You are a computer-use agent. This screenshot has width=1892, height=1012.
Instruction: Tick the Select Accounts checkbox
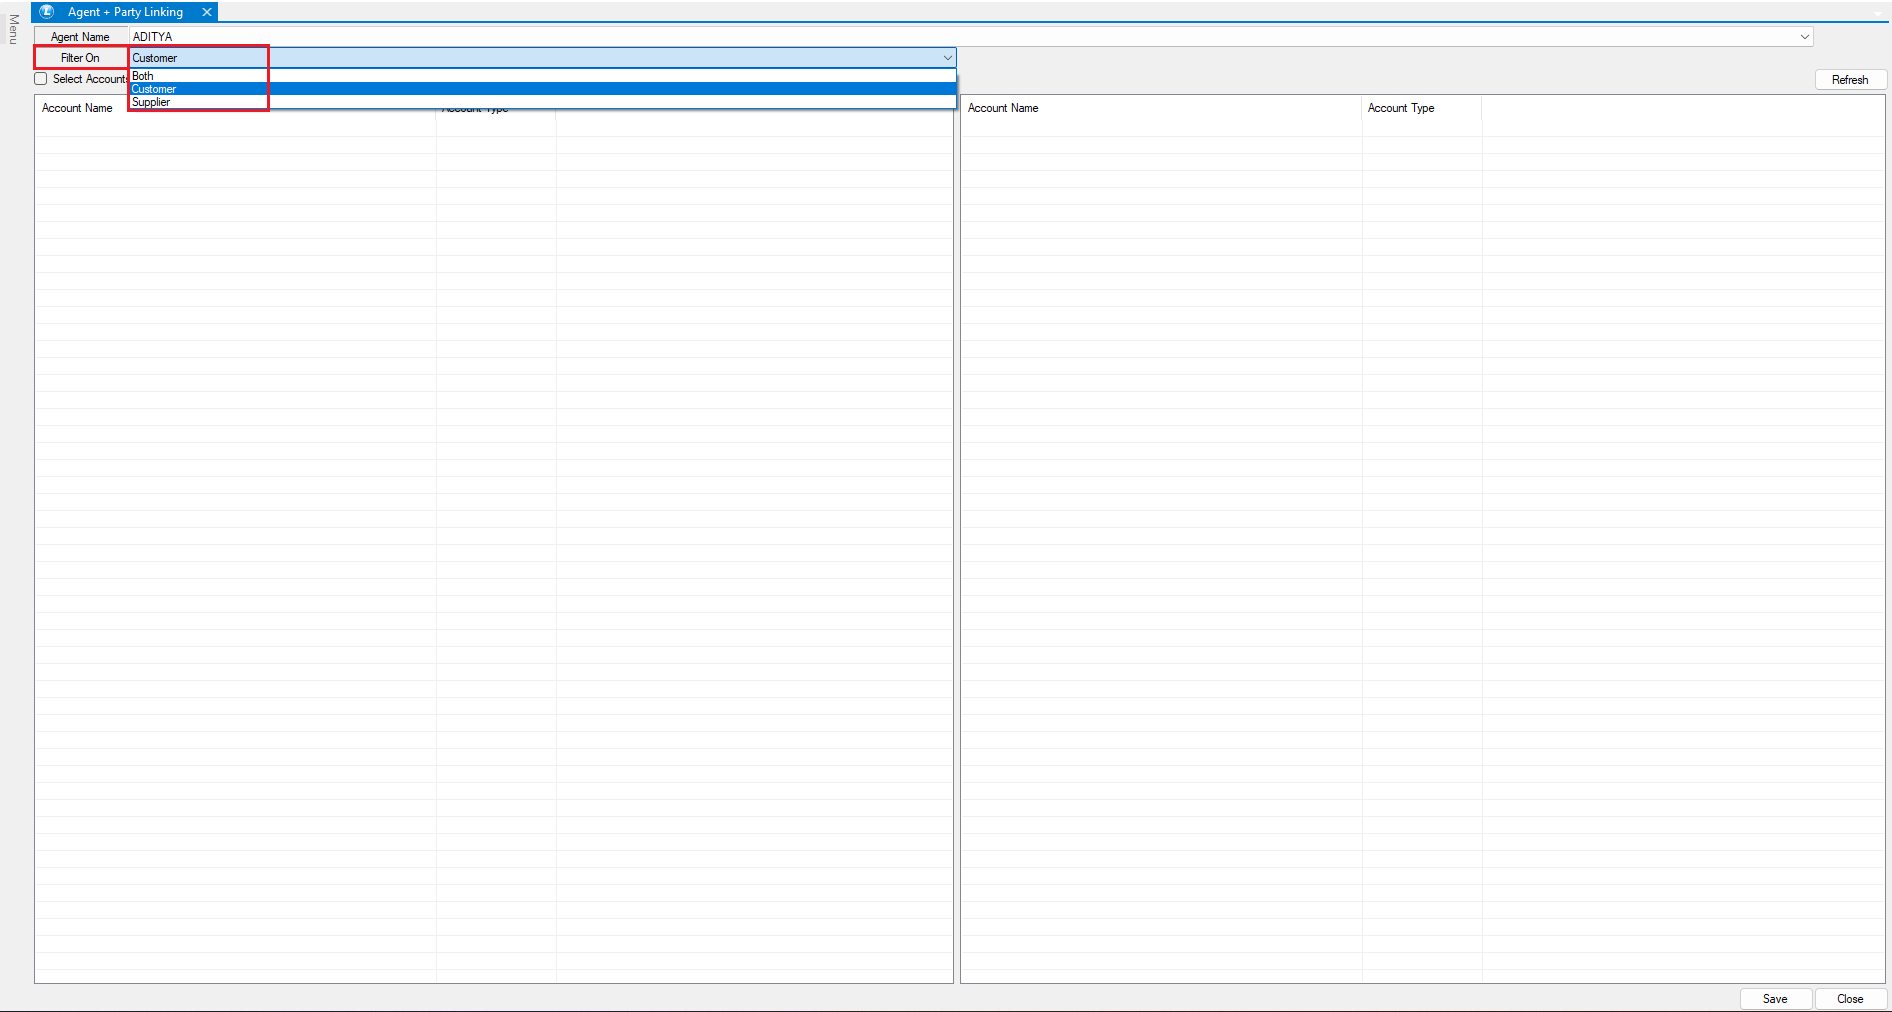click(41, 79)
